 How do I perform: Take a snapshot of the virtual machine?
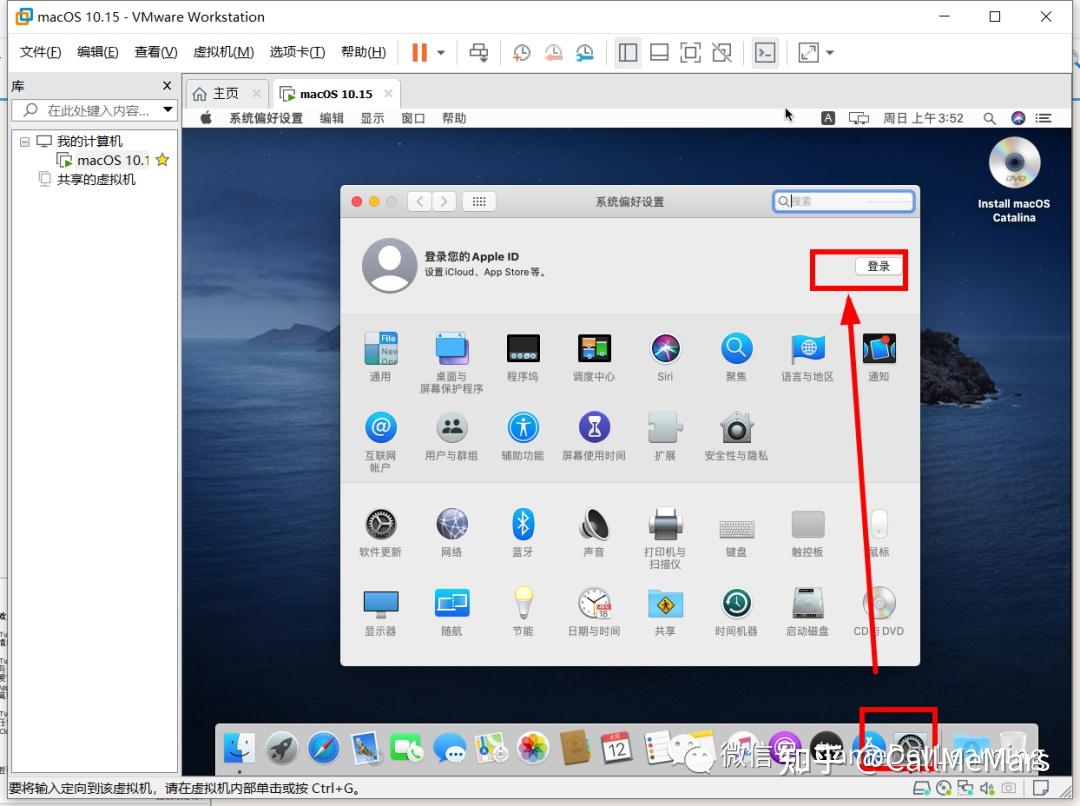[521, 52]
